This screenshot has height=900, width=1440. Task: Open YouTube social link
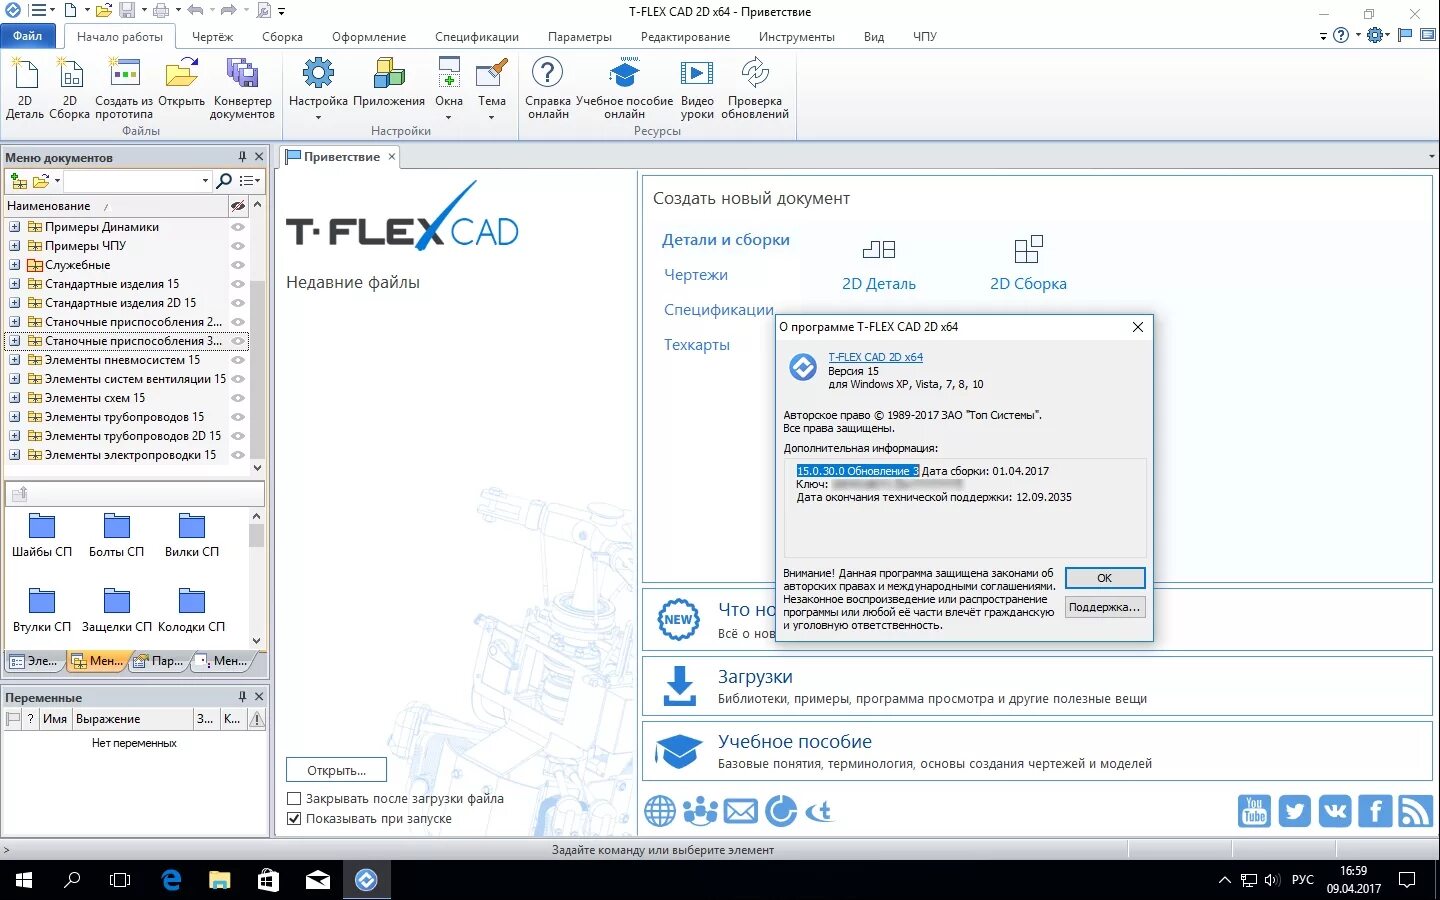1254,810
